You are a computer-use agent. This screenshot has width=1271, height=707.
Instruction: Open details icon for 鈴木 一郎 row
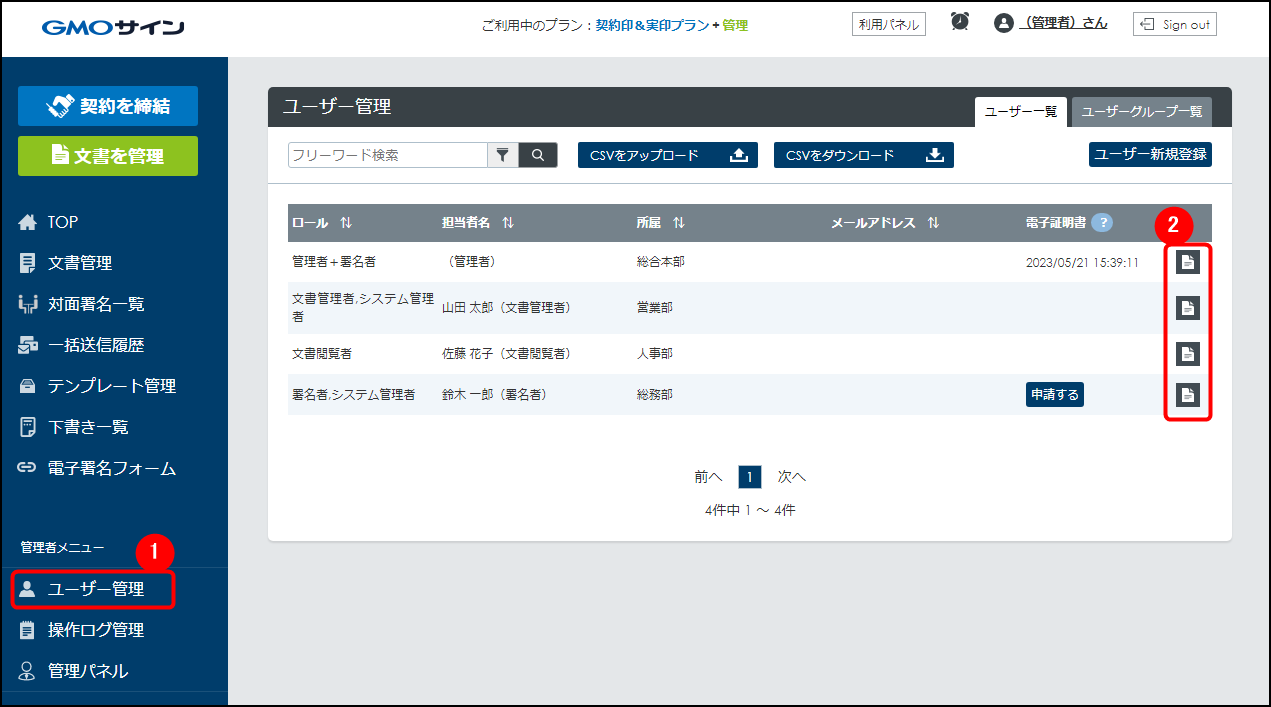[1187, 395]
